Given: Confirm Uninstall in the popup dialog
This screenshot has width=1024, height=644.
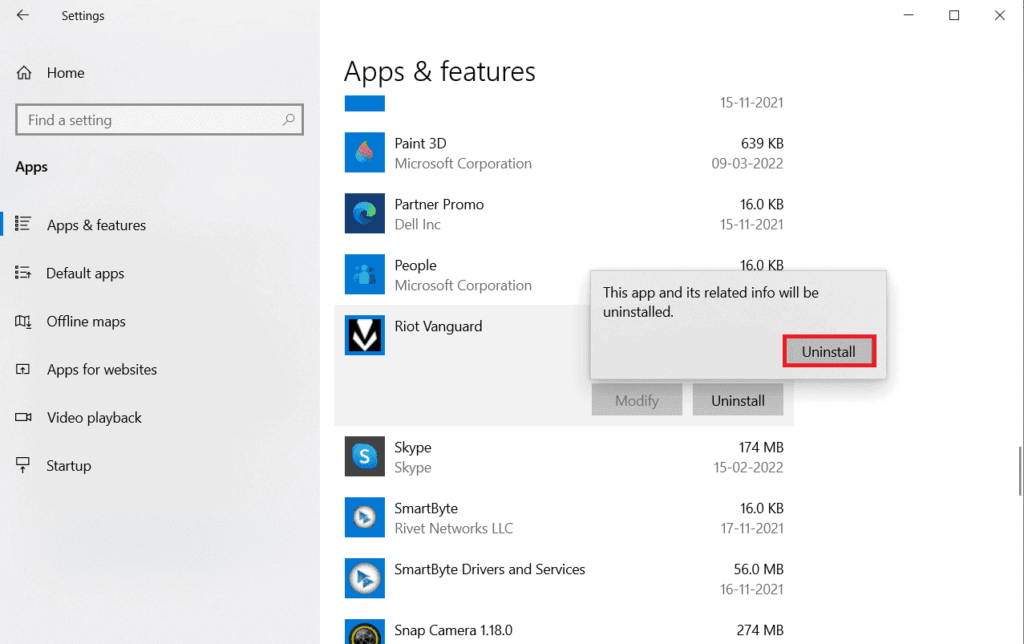Looking at the screenshot, I should [829, 351].
